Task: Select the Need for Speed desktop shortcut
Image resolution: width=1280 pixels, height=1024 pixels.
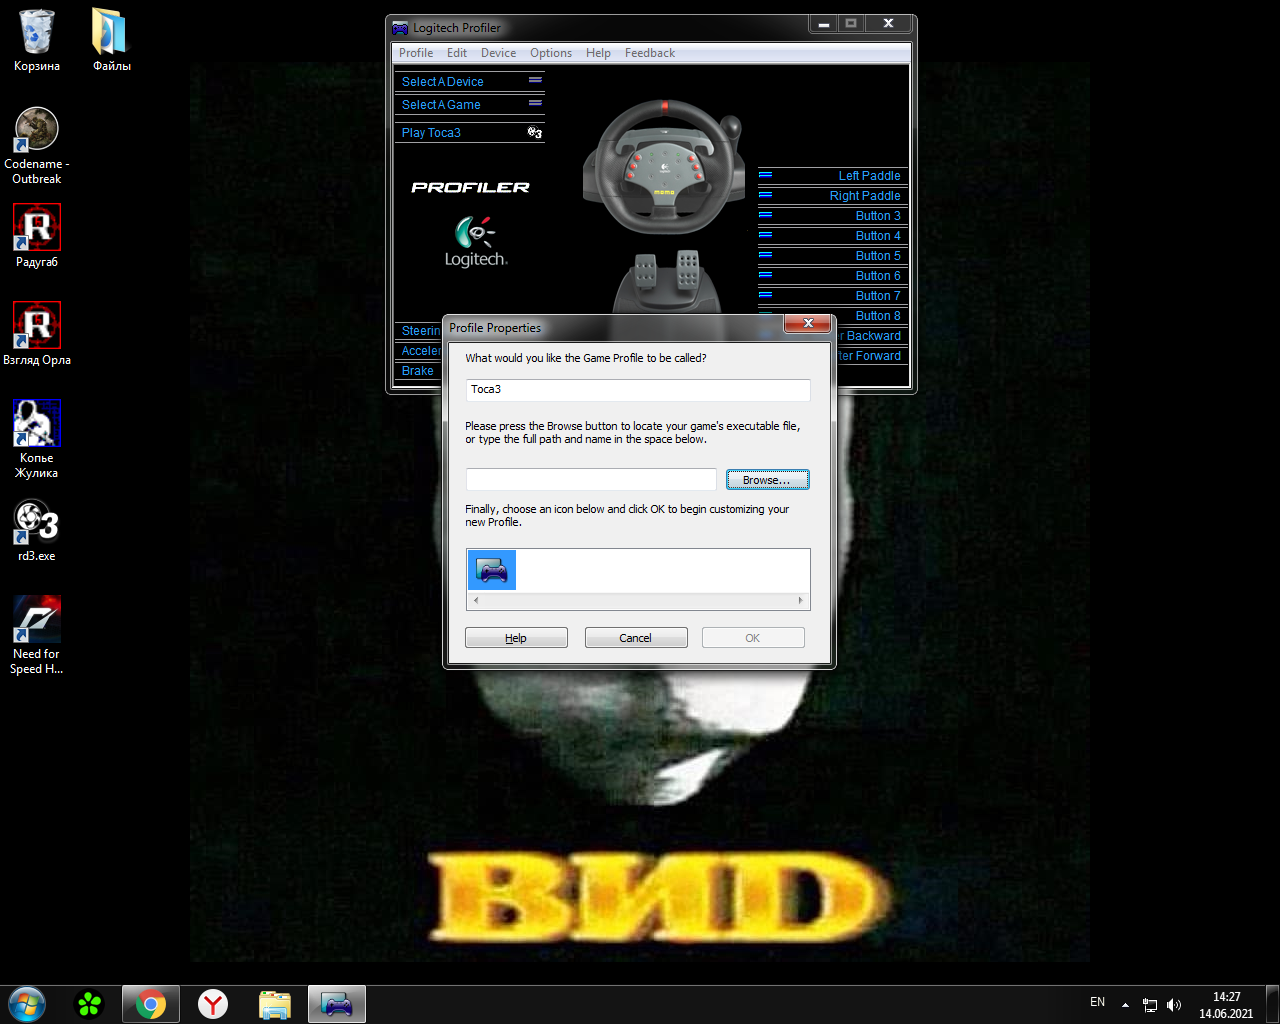Action: tap(37, 636)
